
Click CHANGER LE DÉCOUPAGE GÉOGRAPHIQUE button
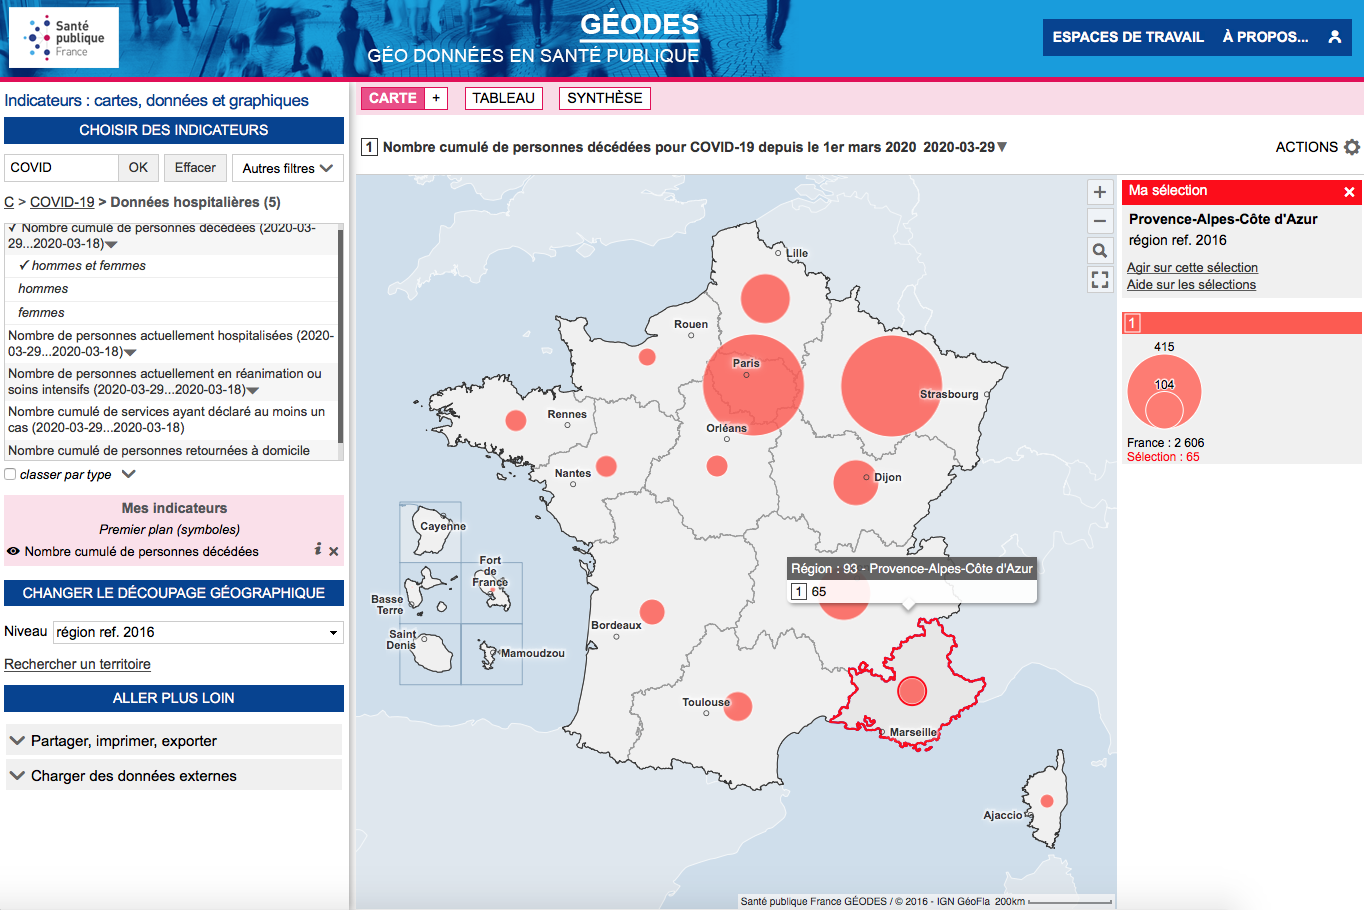[x=174, y=593]
